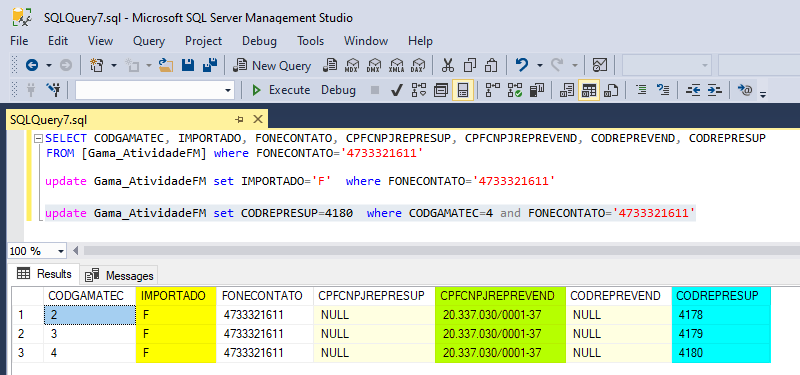
Task: Expand the New Item dropdown arrow
Action: pyautogui.click(x=114, y=65)
